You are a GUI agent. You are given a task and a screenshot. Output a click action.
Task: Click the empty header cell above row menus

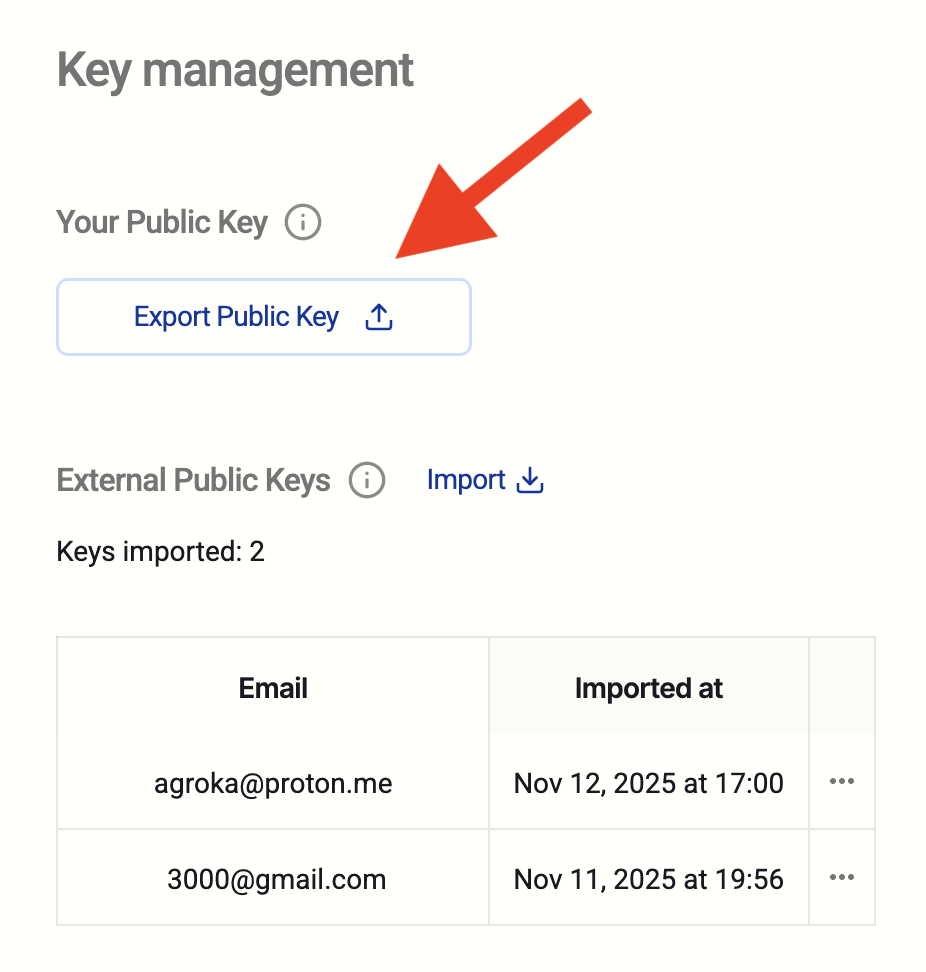842,688
